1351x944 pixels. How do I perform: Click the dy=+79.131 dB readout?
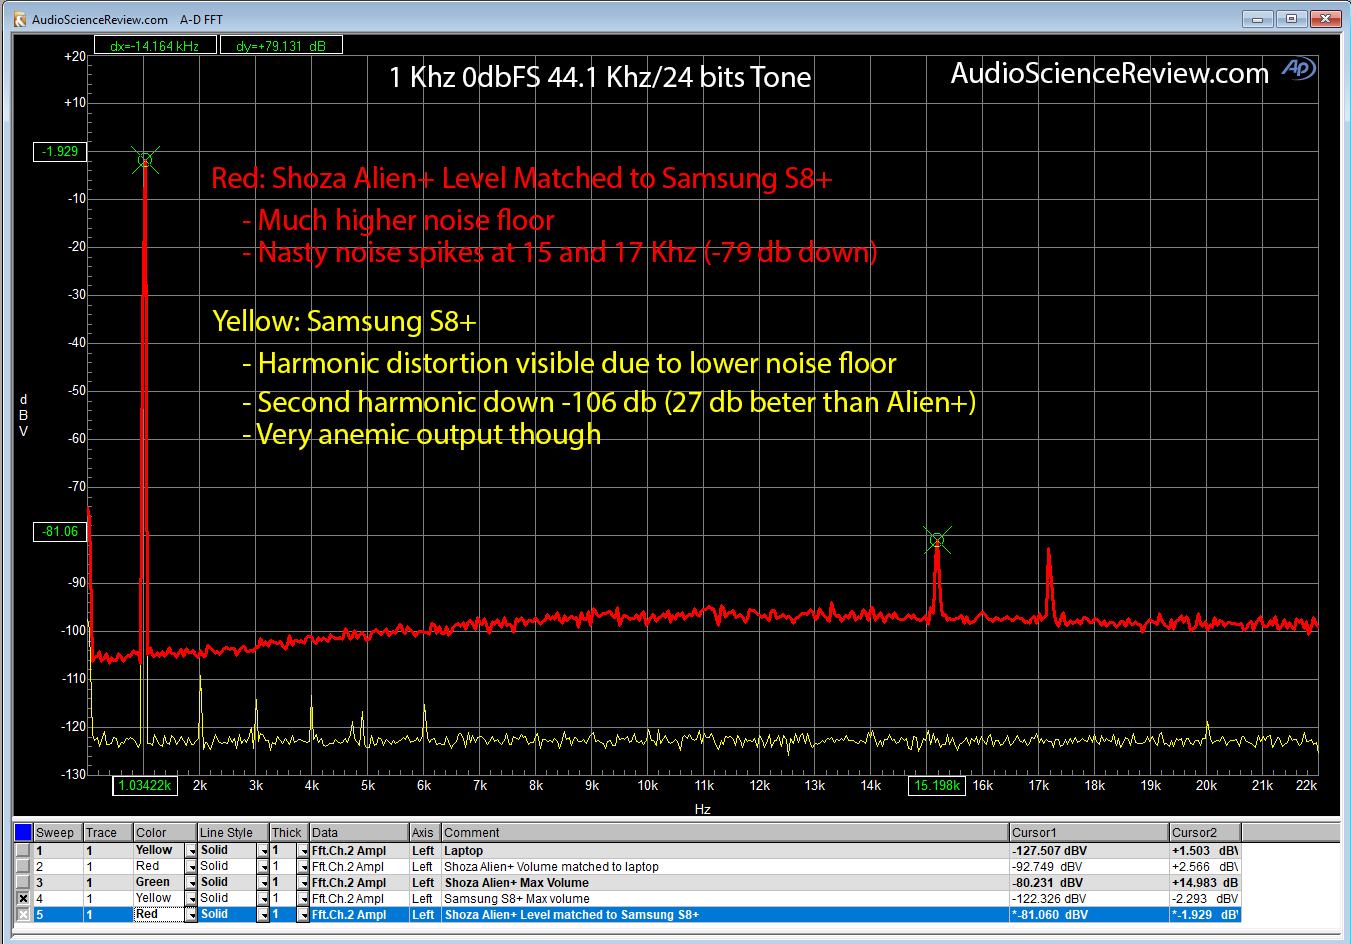(x=281, y=45)
